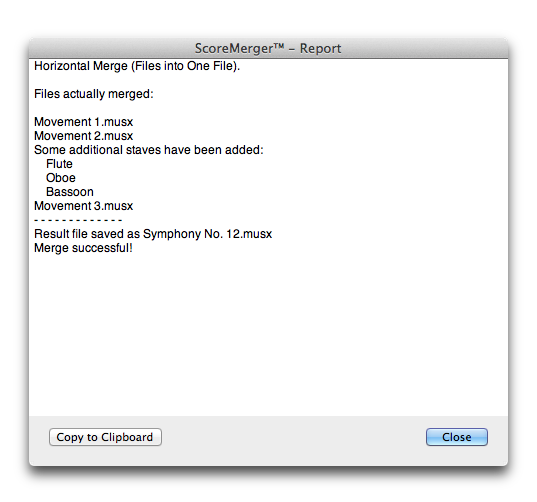Viewport: 537px width, 502px height.
Task: Click the Bassoon staff entry
Action: click(70, 192)
